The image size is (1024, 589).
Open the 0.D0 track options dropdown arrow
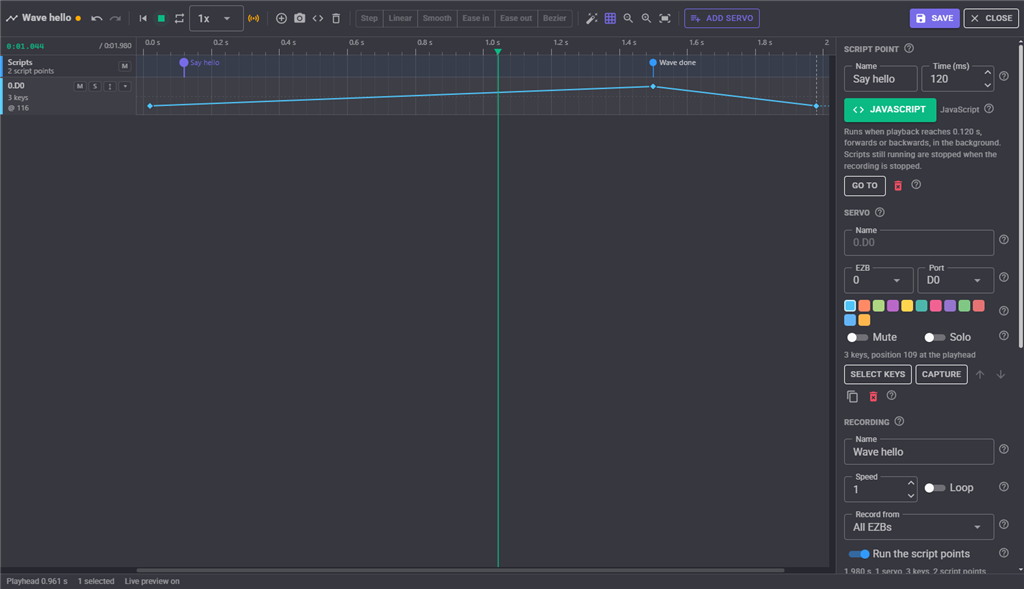click(125, 86)
